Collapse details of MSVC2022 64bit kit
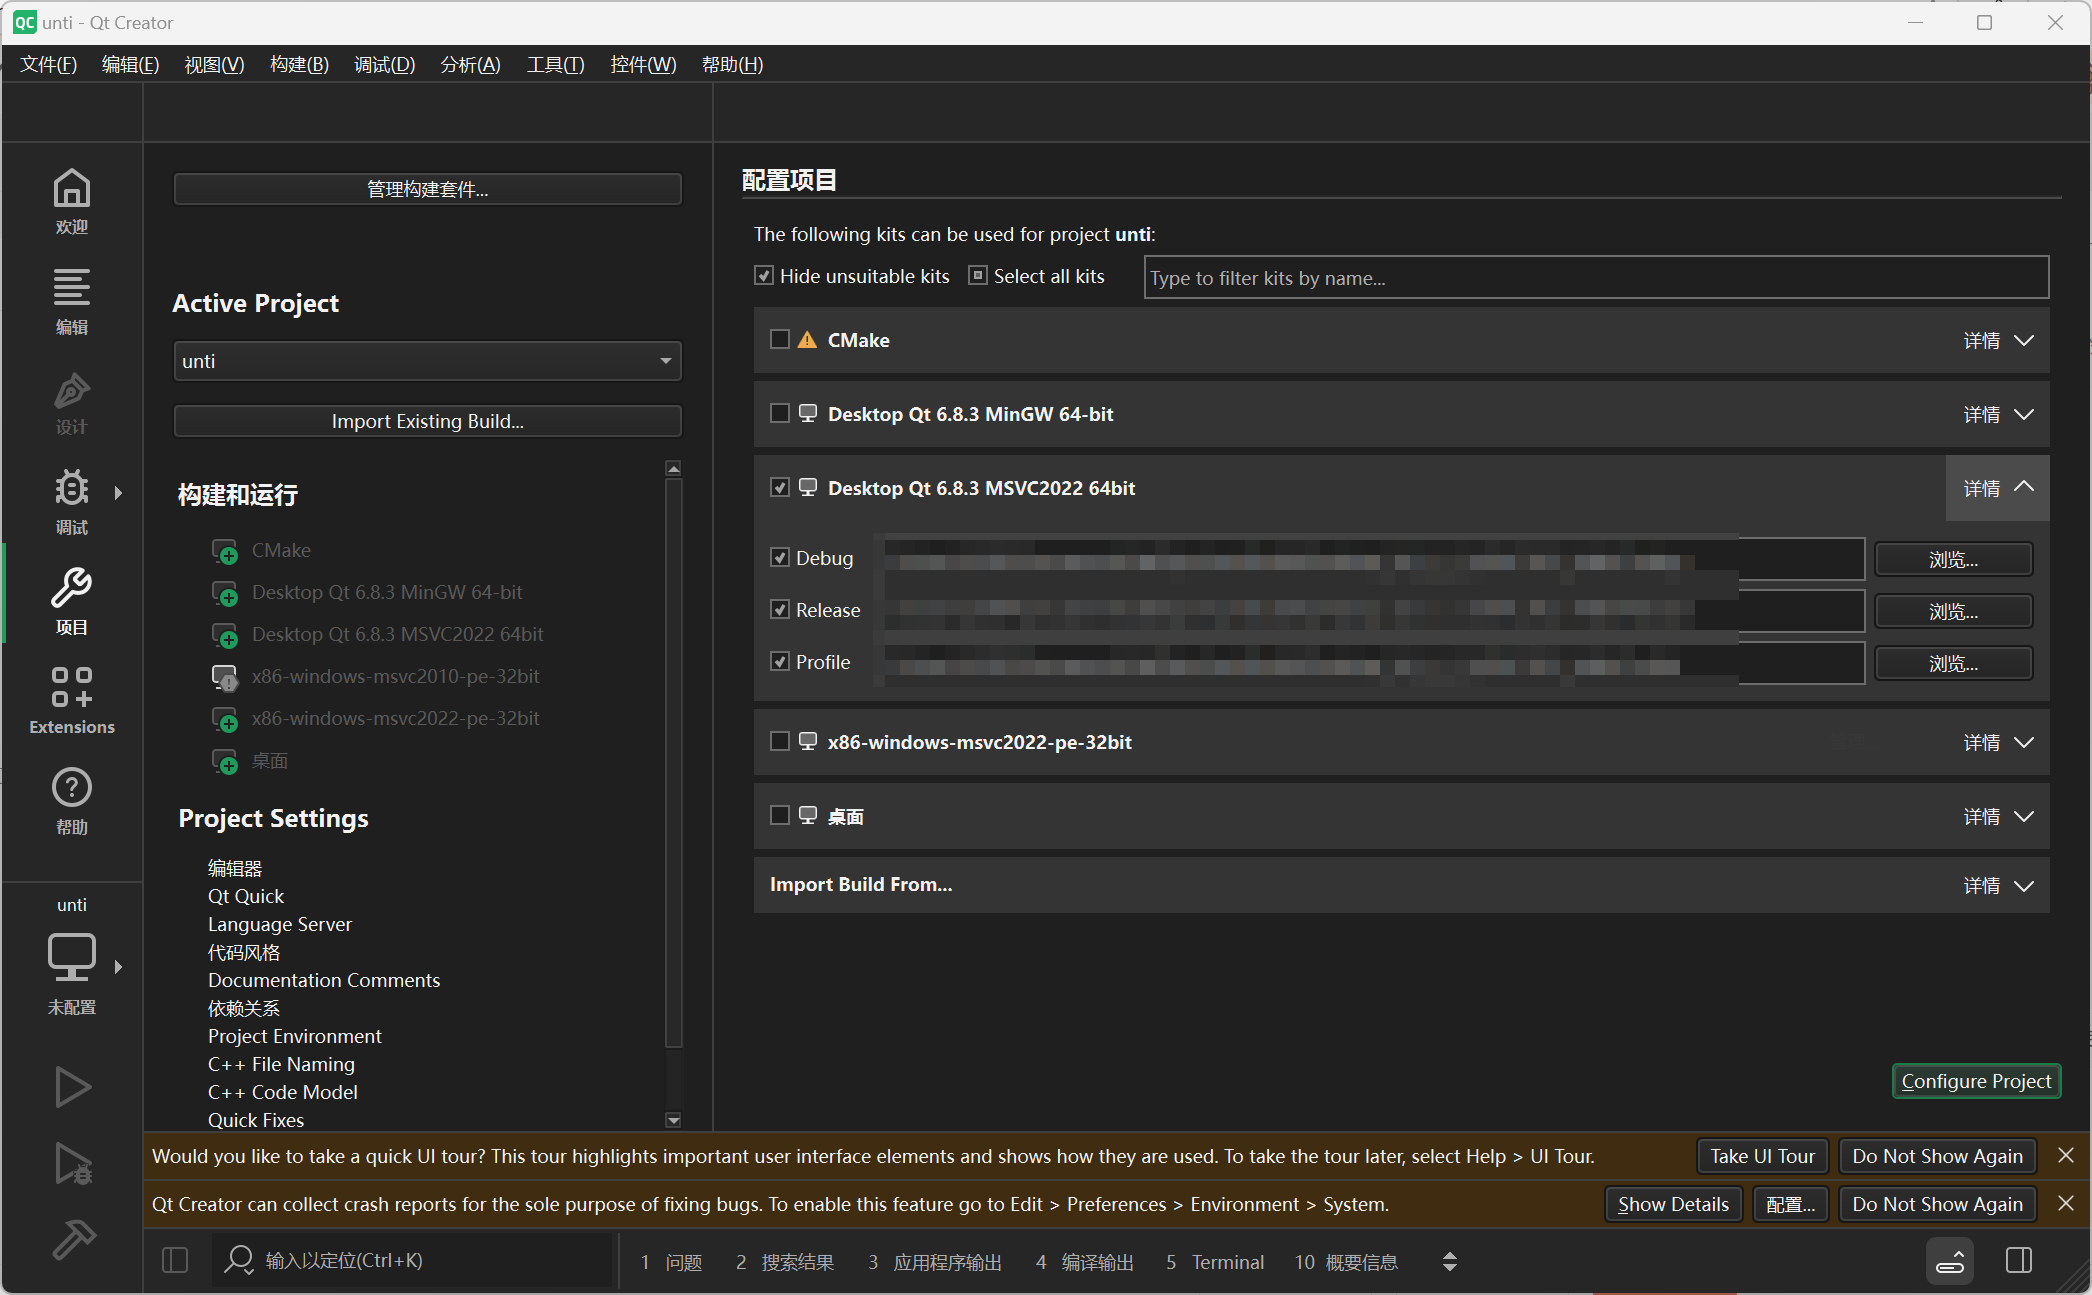 tap(1998, 488)
